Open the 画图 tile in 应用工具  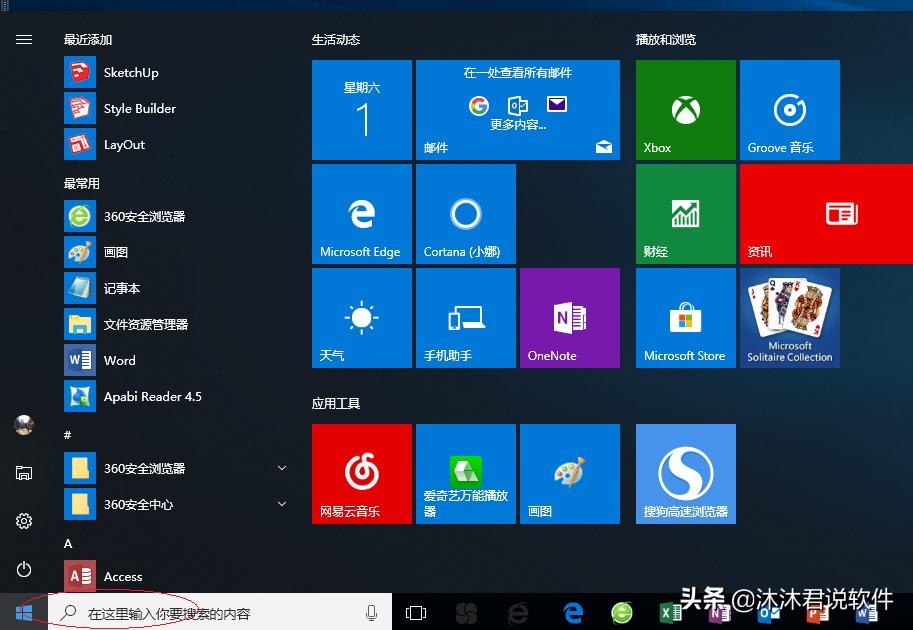[569, 474]
